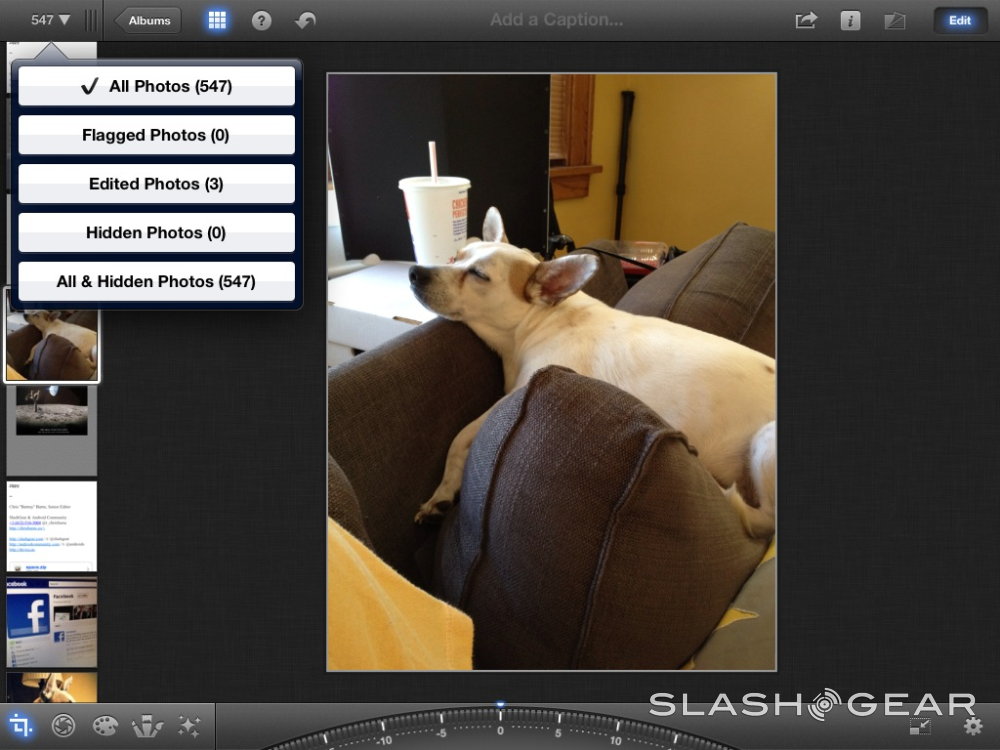Toggle the show original photo icon
Image resolution: width=1000 pixels, height=750 pixels.
pyautogui.click(x=894, y=20)
